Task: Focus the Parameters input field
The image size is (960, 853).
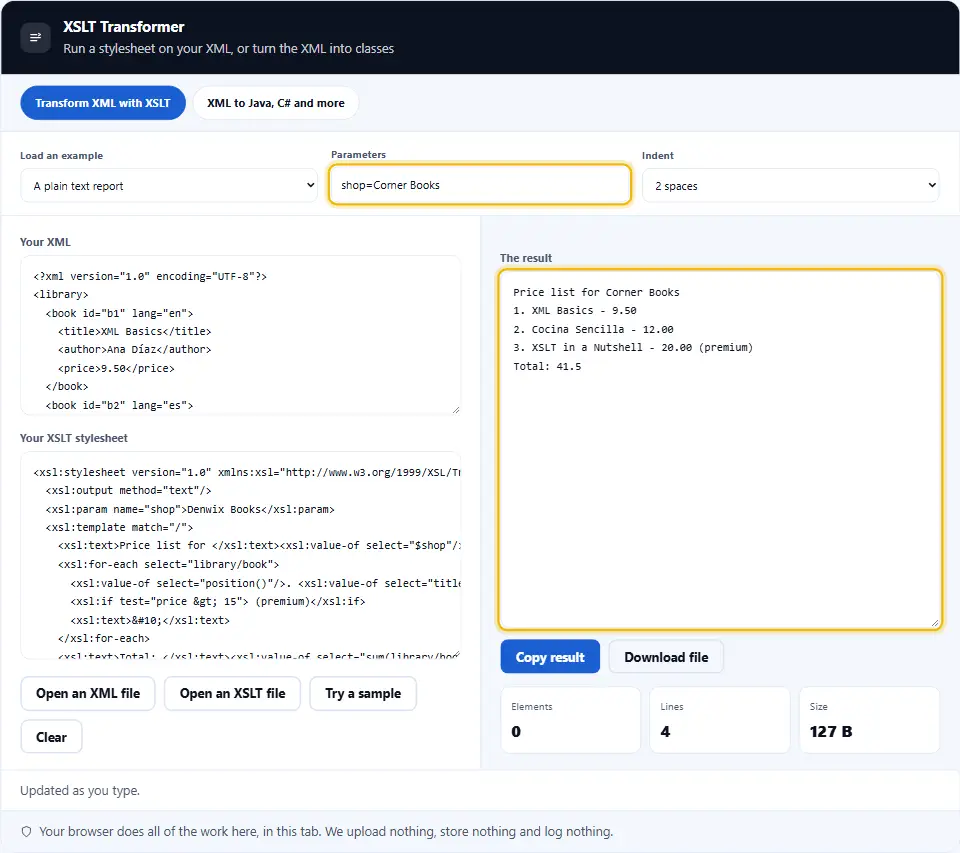Action: [x=479, y=184]
